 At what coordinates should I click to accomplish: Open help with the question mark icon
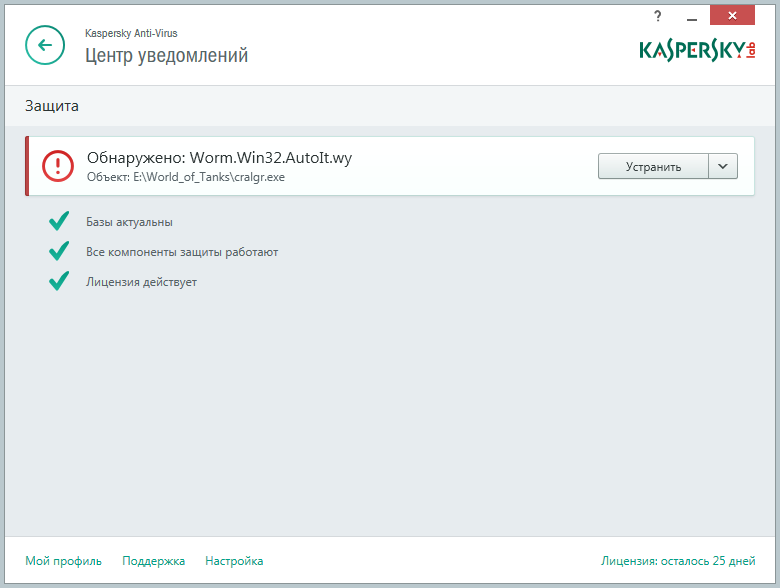[x=658, y=16]
